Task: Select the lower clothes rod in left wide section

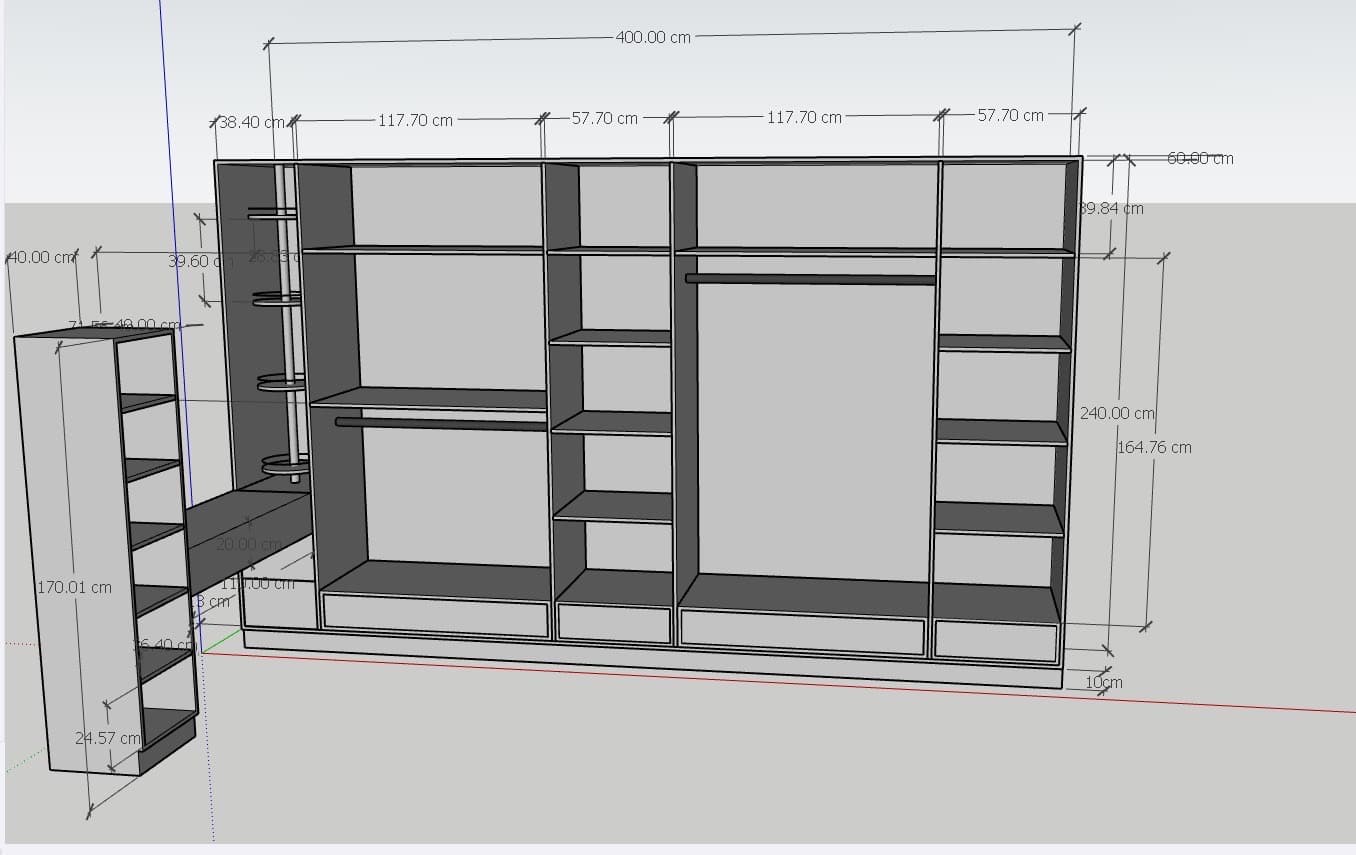Action: click(440, 423)
